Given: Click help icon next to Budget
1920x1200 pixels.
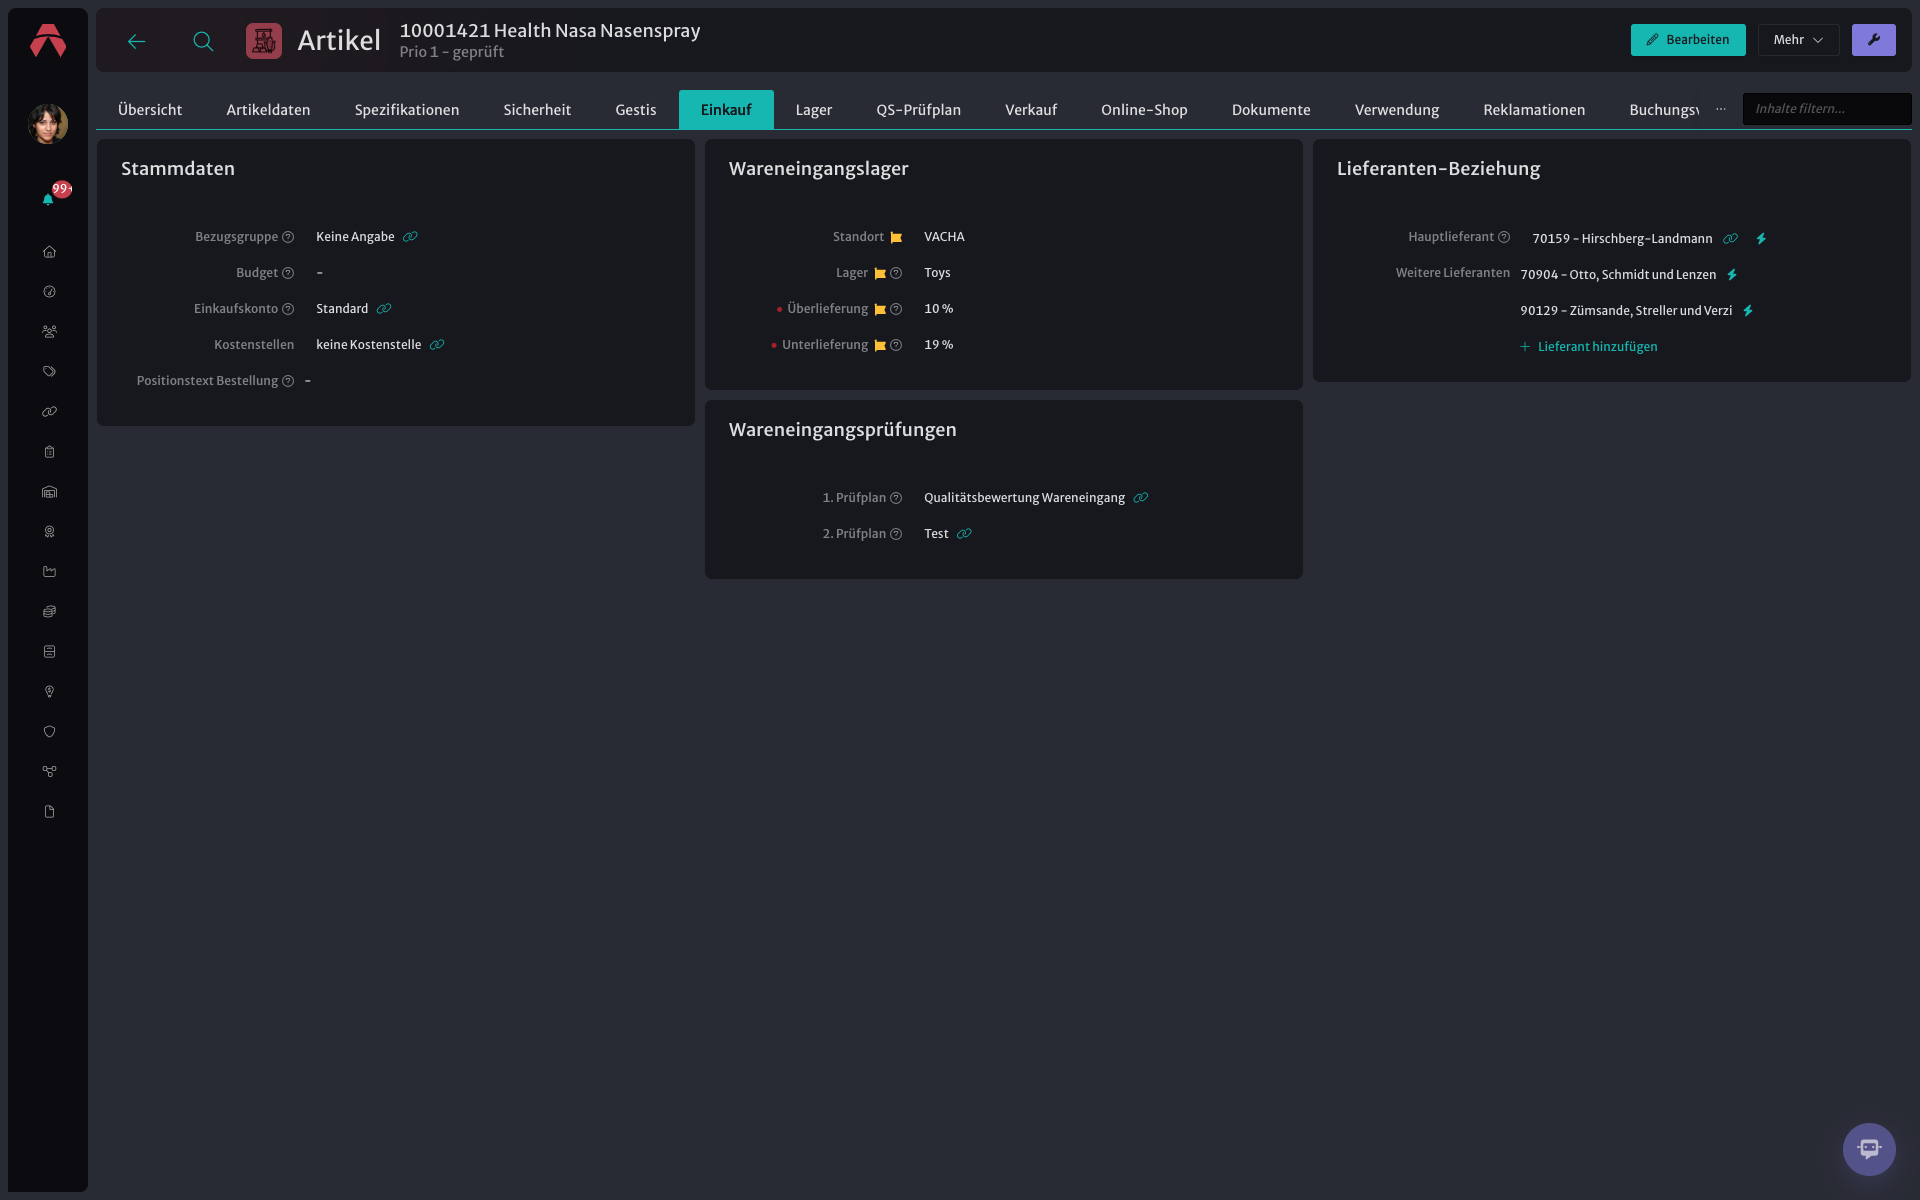Looking at the screenshot, I should [x=288, y=273].
